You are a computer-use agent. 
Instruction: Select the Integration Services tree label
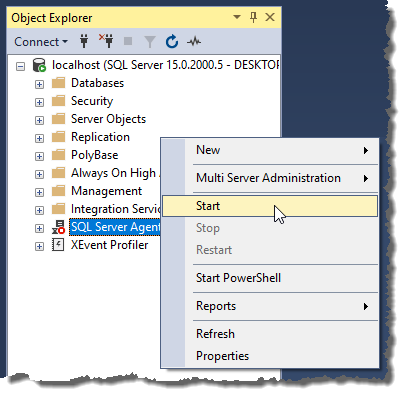[x=116, y=209]
